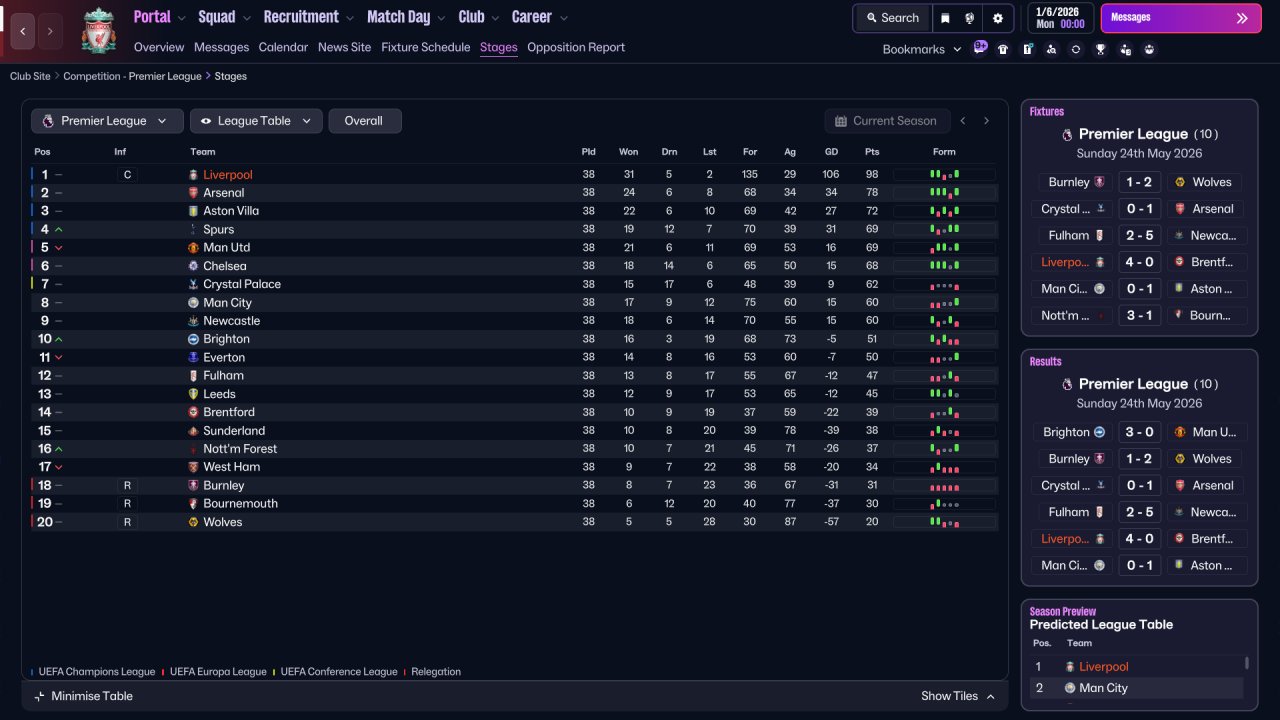This screenshot has width=1280, height=720.
Task: Open the player search scouting shortcut
Action: [1051, 49]
